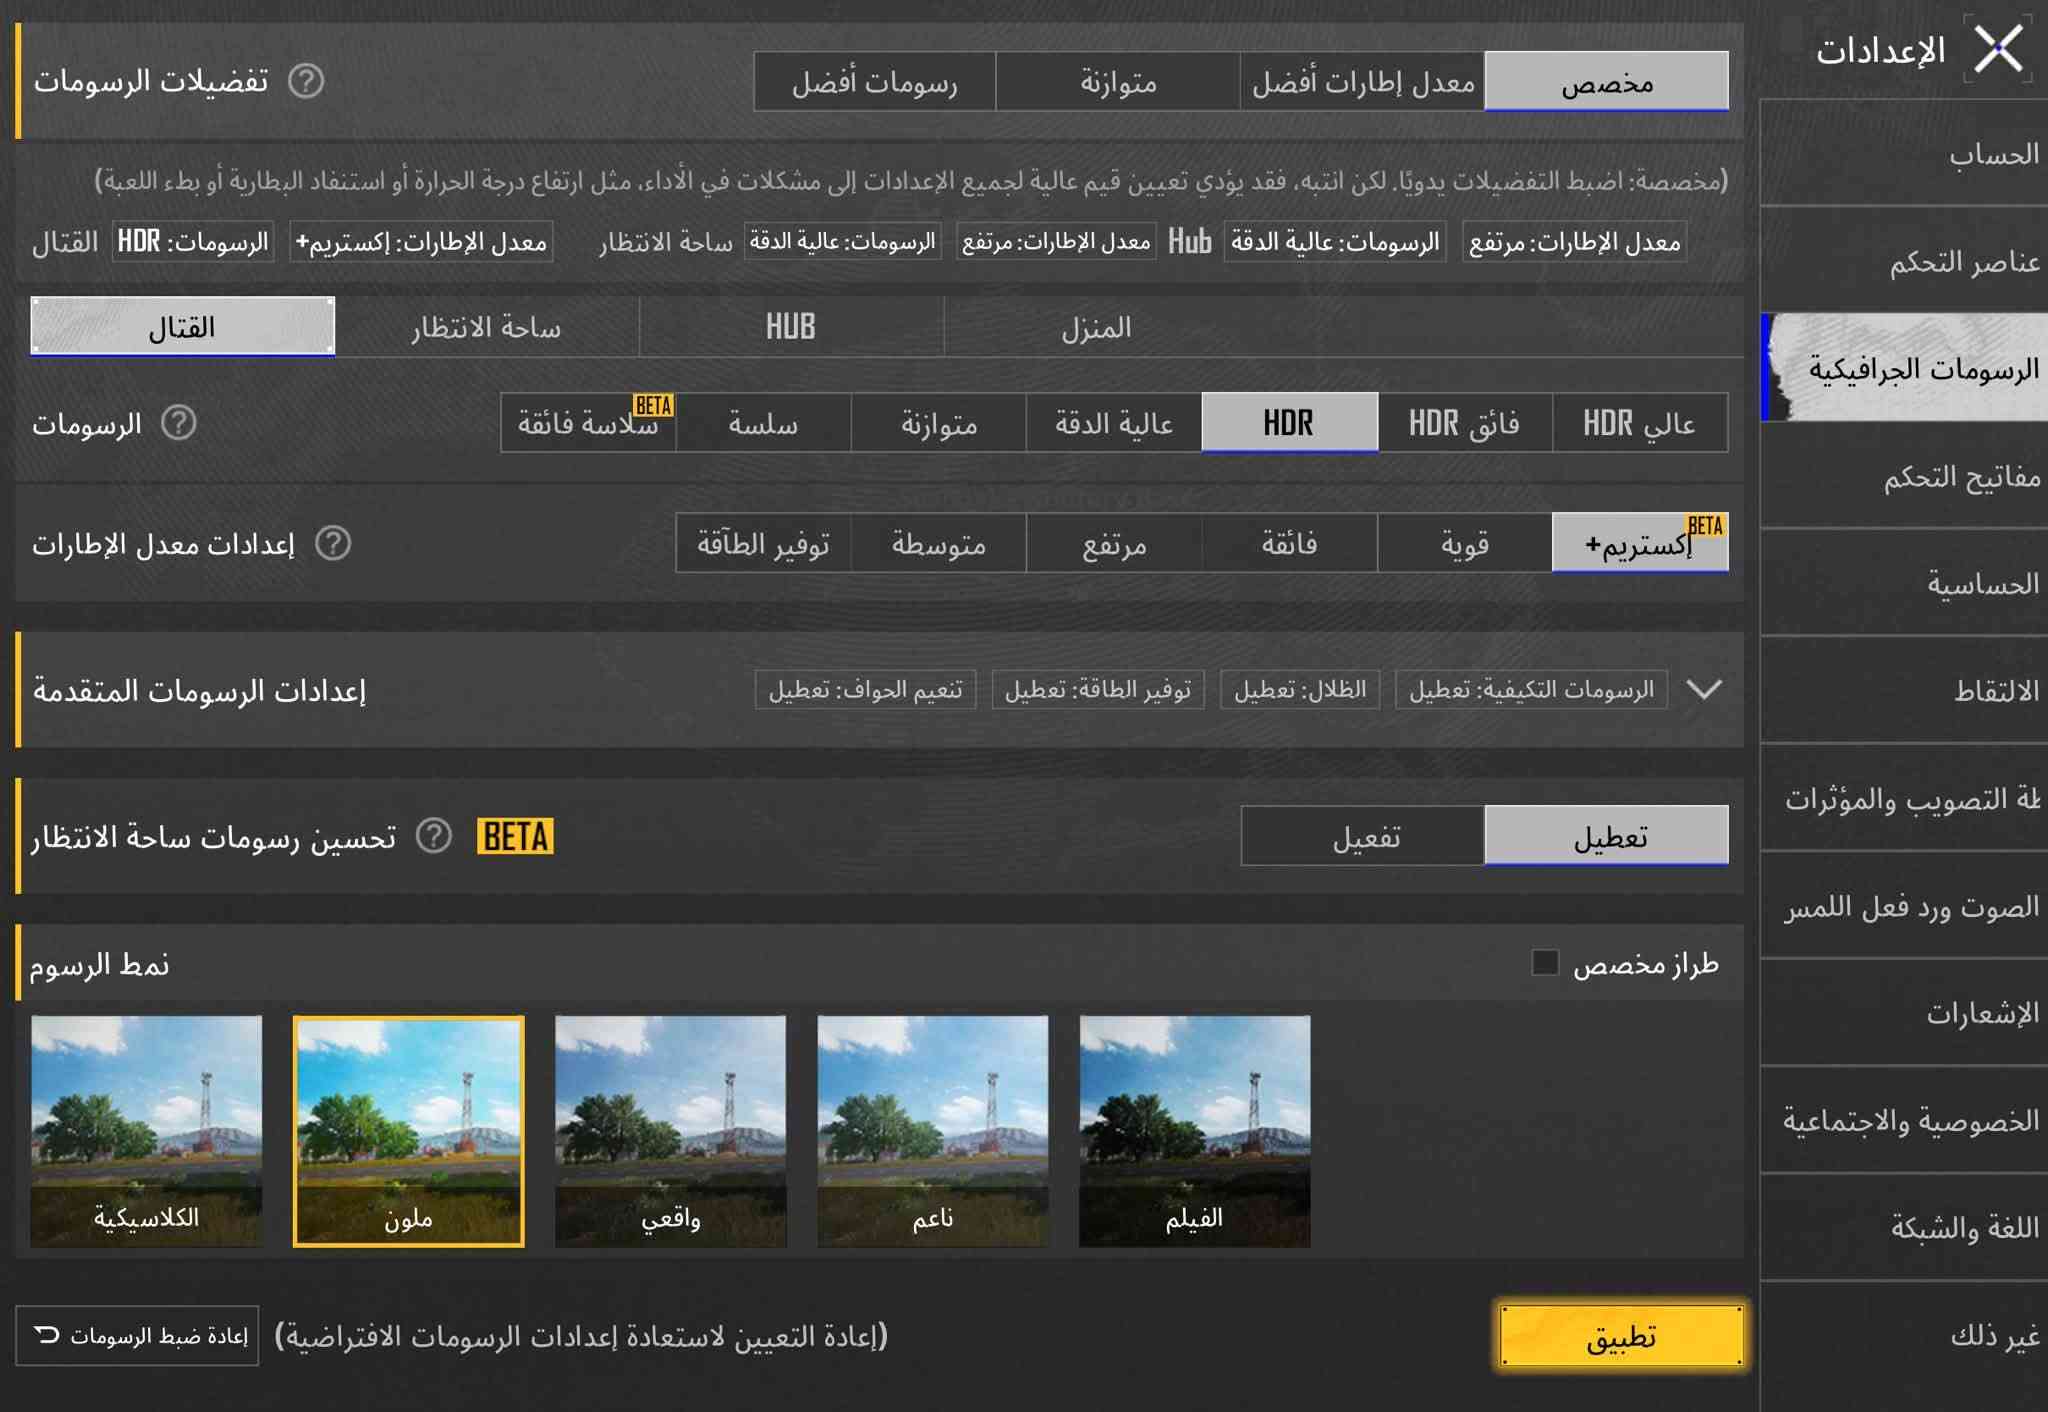
Task: Enable lobby graphics enhancement with تفعيل
Action: click(x=1363, y=835)
